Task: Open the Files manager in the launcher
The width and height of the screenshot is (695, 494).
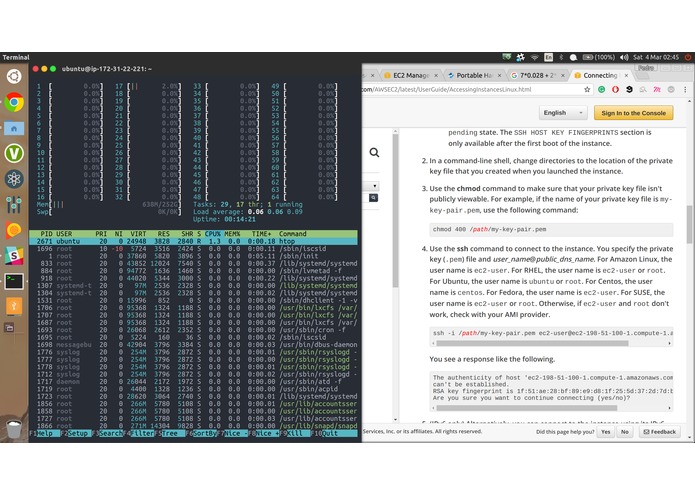Action: [14, 128]
